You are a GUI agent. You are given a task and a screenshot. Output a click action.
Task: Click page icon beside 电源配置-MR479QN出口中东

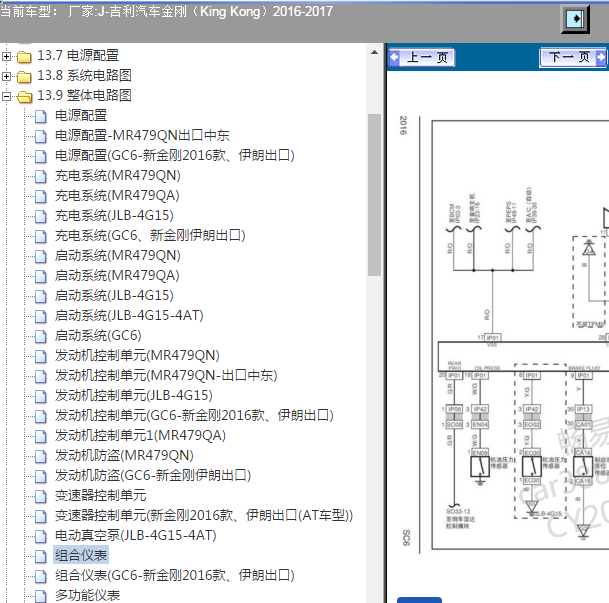(40, 136)
